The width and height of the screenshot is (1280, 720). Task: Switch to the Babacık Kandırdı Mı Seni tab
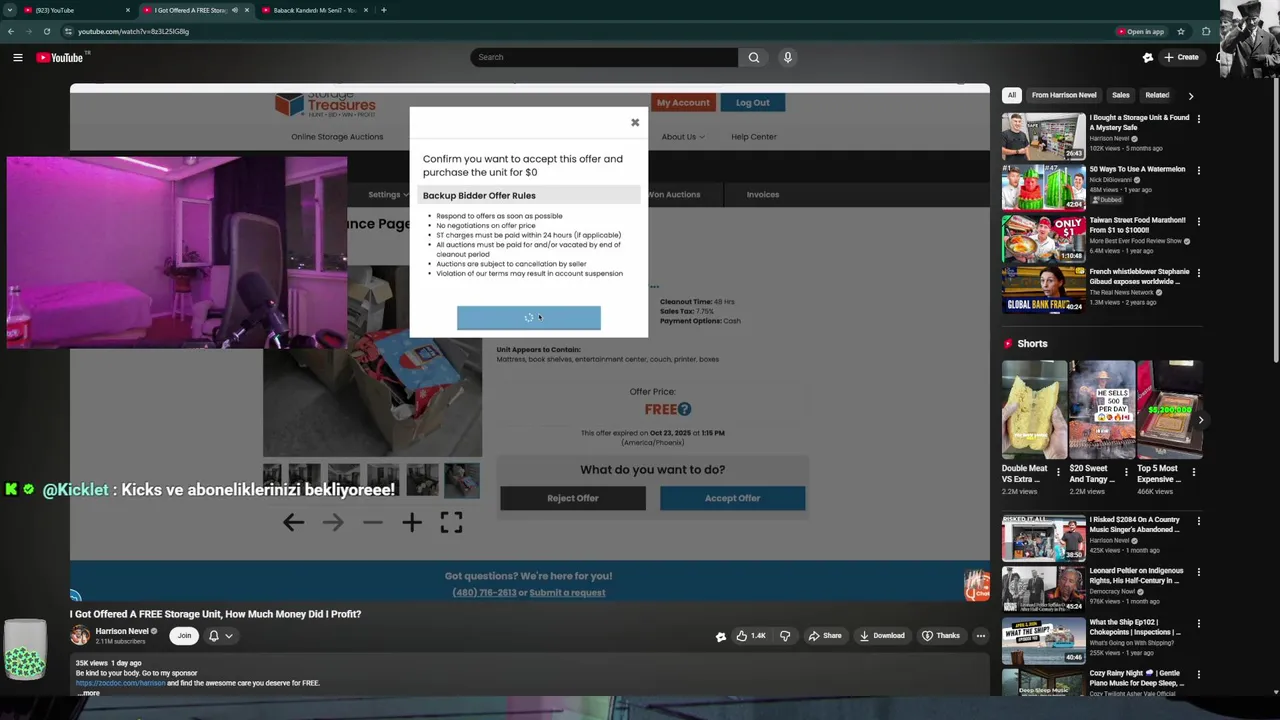point(314,10)
